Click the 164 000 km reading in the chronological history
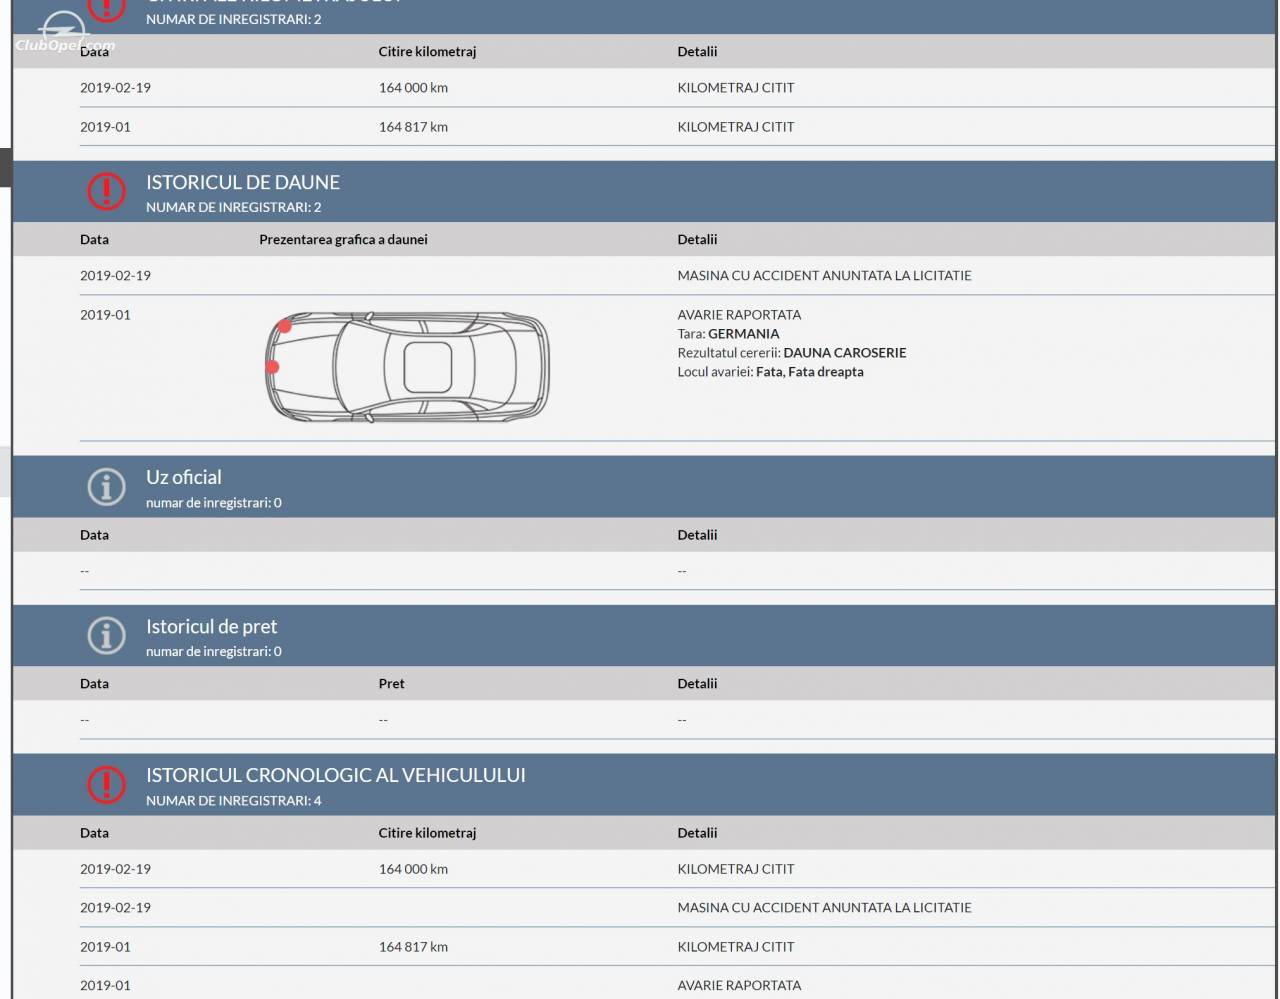The image size is (1280, 999). (x=413, y=868)
